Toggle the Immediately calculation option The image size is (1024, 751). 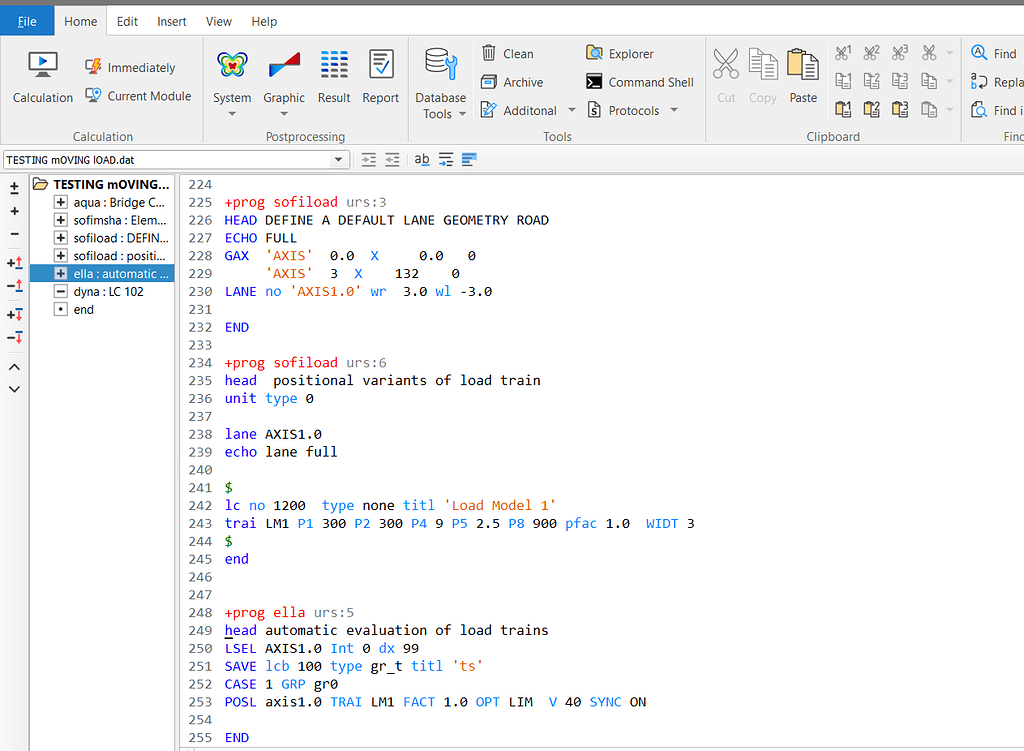(130, 68)
